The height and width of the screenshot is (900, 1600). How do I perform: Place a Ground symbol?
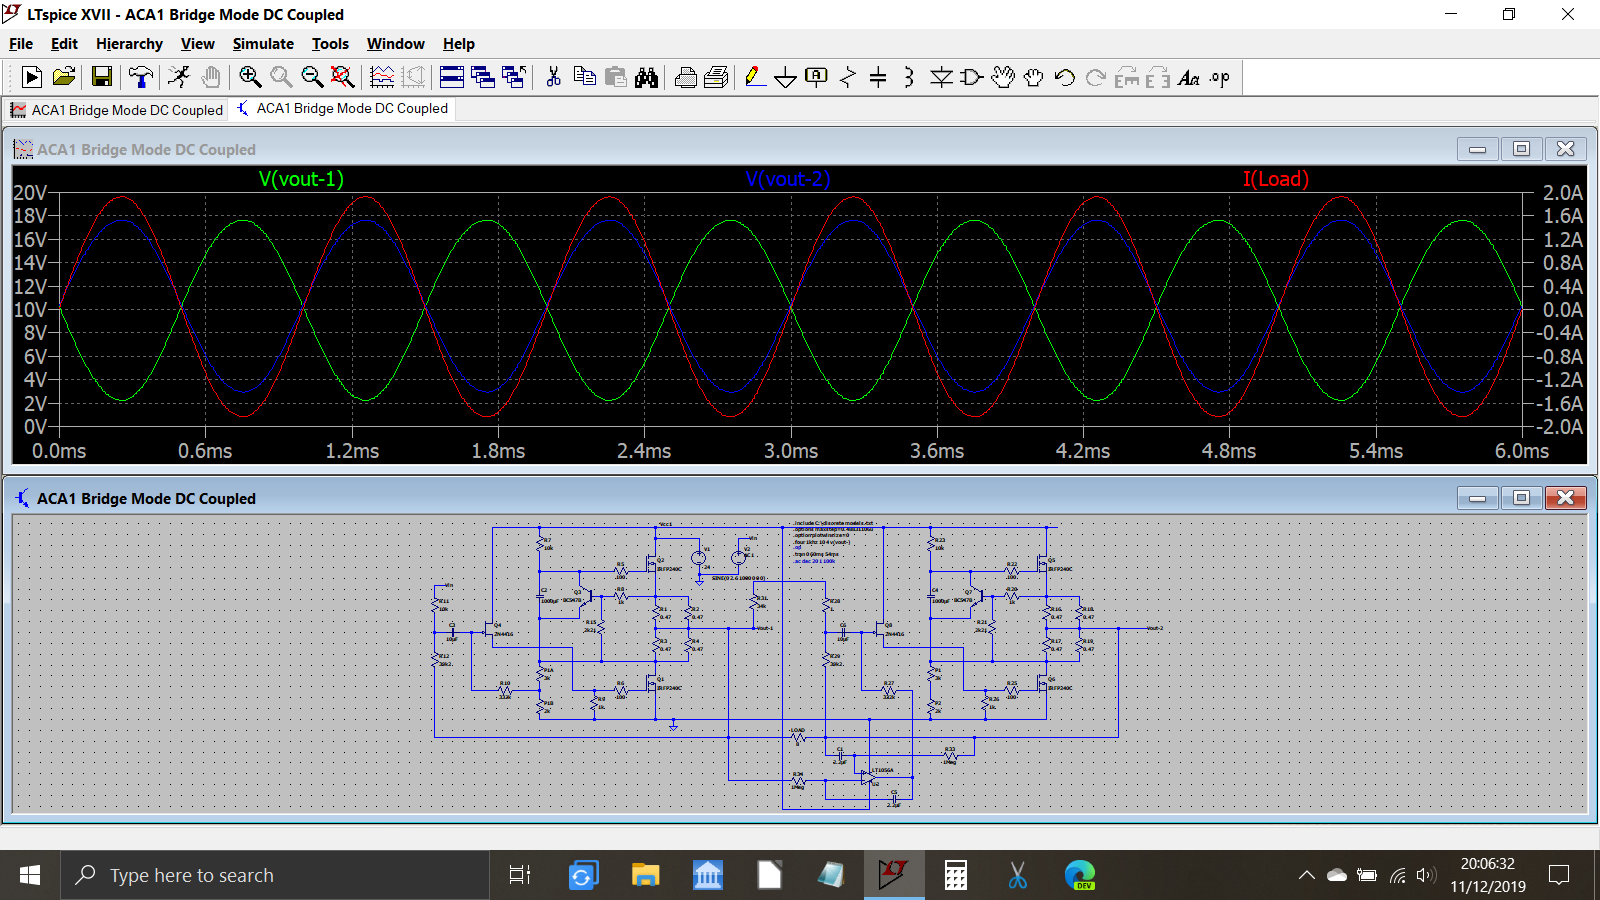pyautogui.click(x=786, y=77)
